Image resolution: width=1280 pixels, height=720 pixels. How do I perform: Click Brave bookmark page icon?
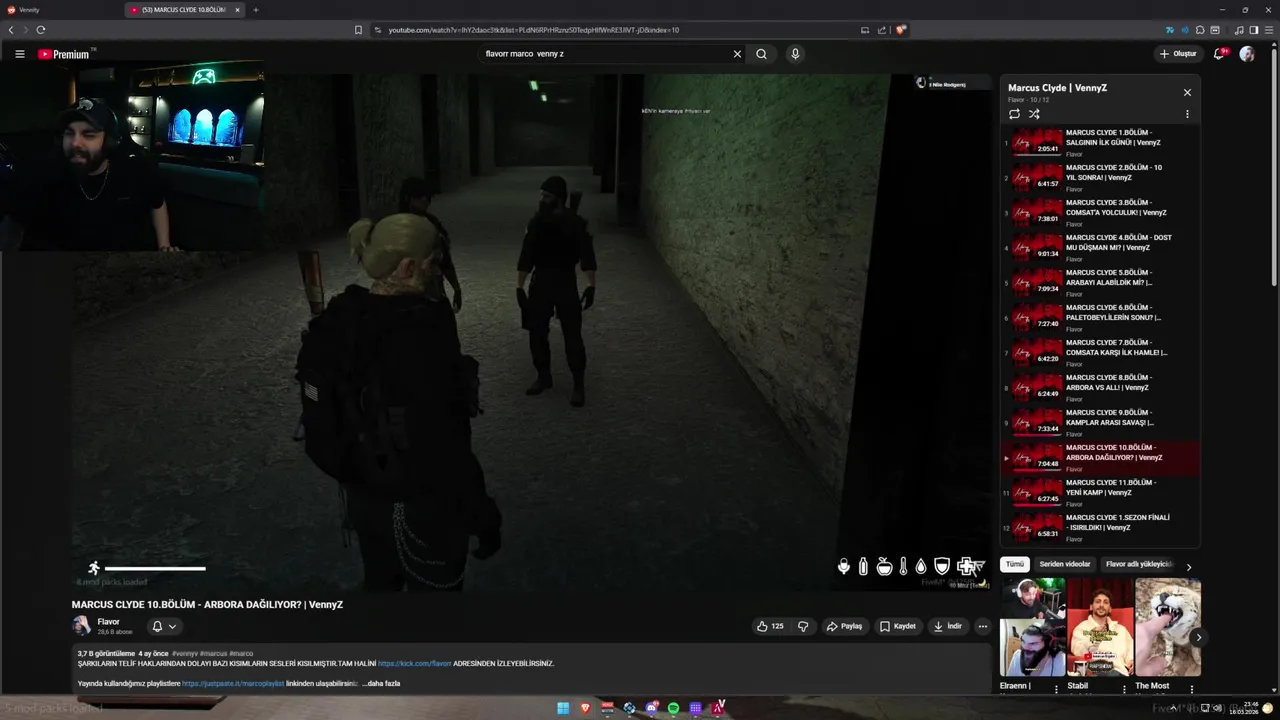point(358,30)
